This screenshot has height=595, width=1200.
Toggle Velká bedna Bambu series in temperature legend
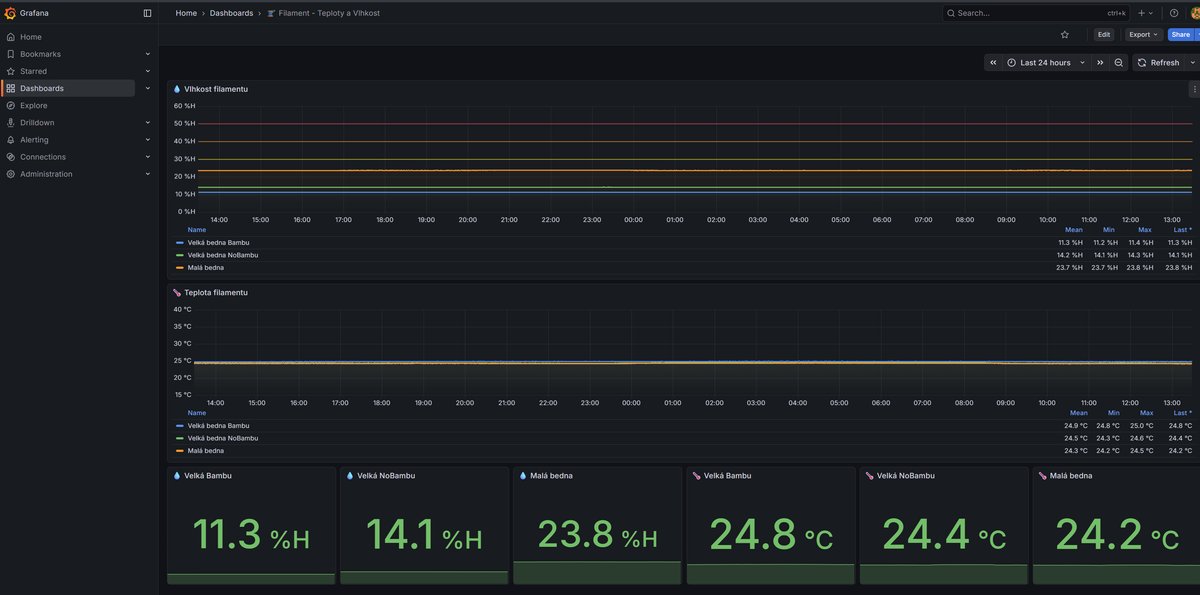coord(219,425)
